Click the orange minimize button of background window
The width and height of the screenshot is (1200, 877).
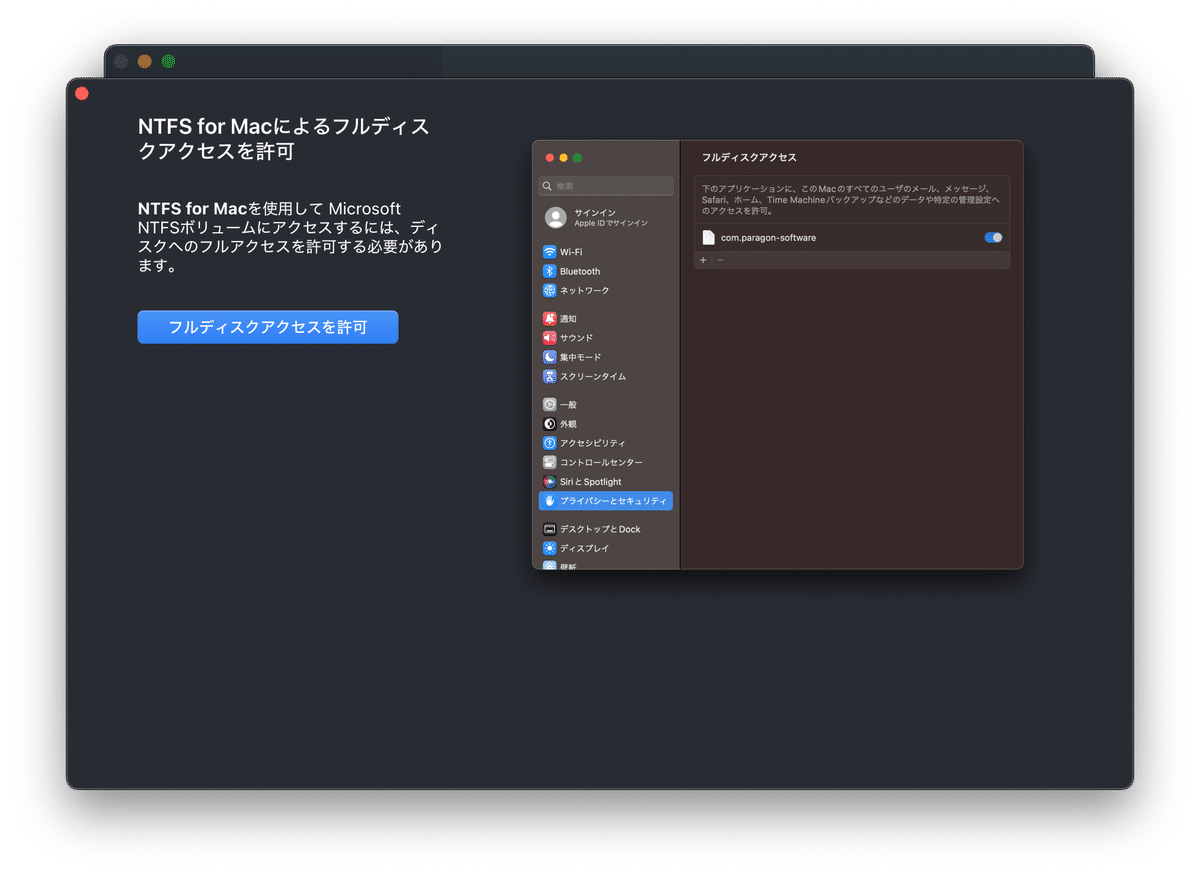(145, 61)
